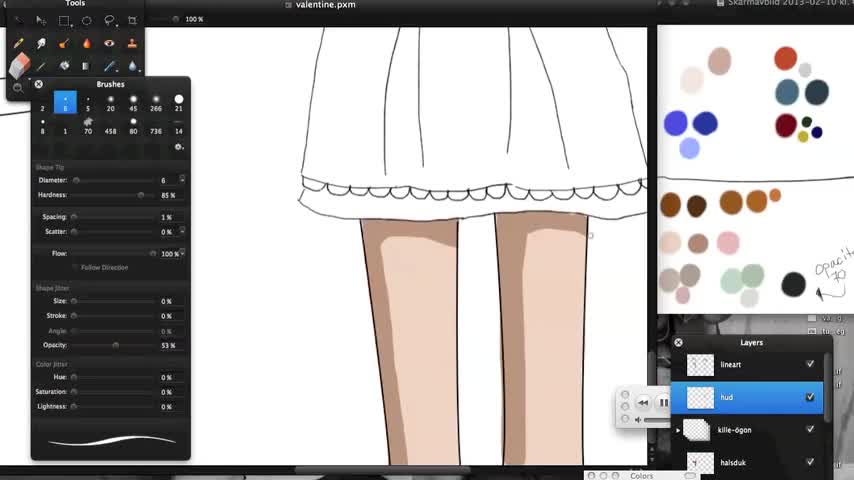Screen dimensions: 854x480
Task: Click the Flow stepper arrows
Action: (182, 253)
